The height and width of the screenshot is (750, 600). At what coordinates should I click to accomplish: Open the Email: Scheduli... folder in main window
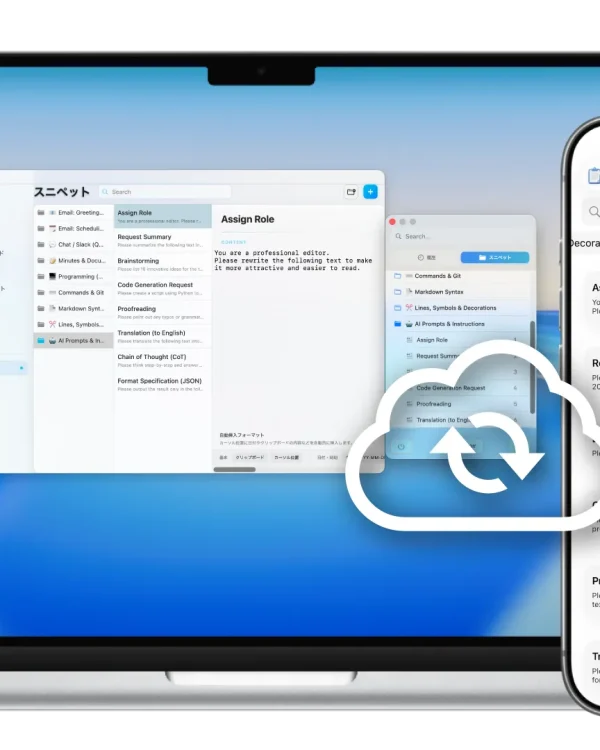click(73, 229)
